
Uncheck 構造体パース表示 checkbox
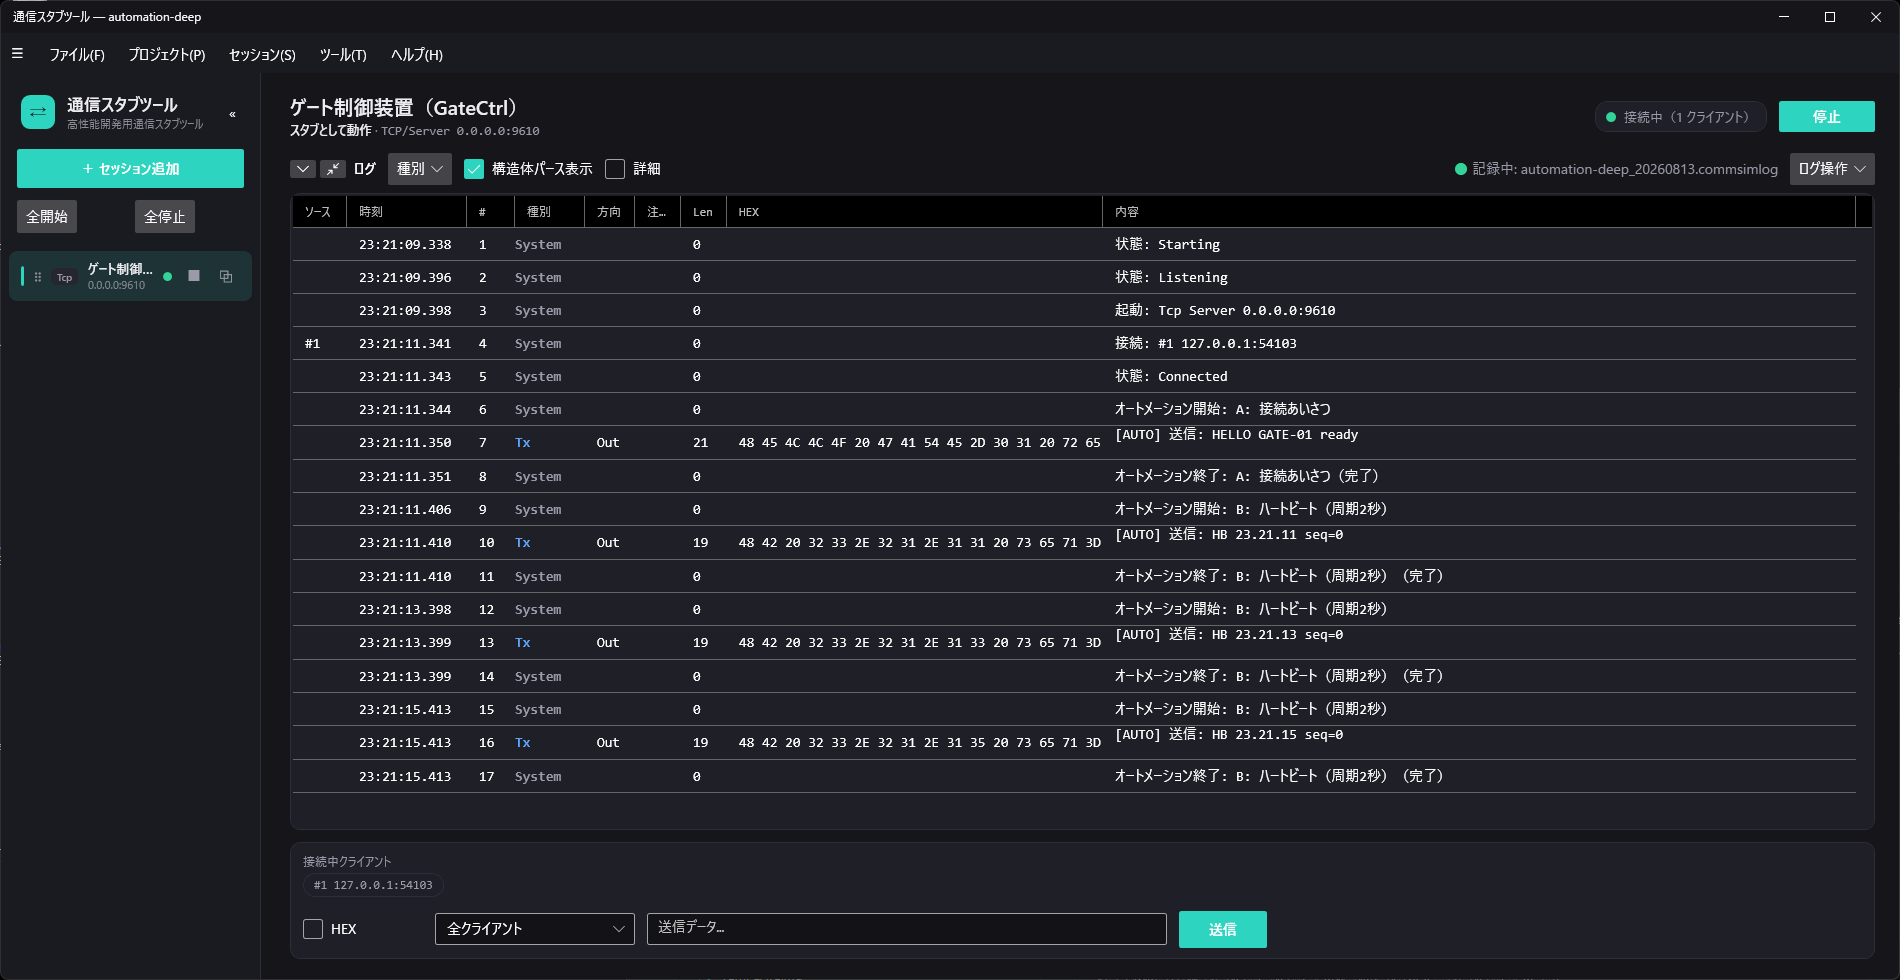tap(474, 169)
